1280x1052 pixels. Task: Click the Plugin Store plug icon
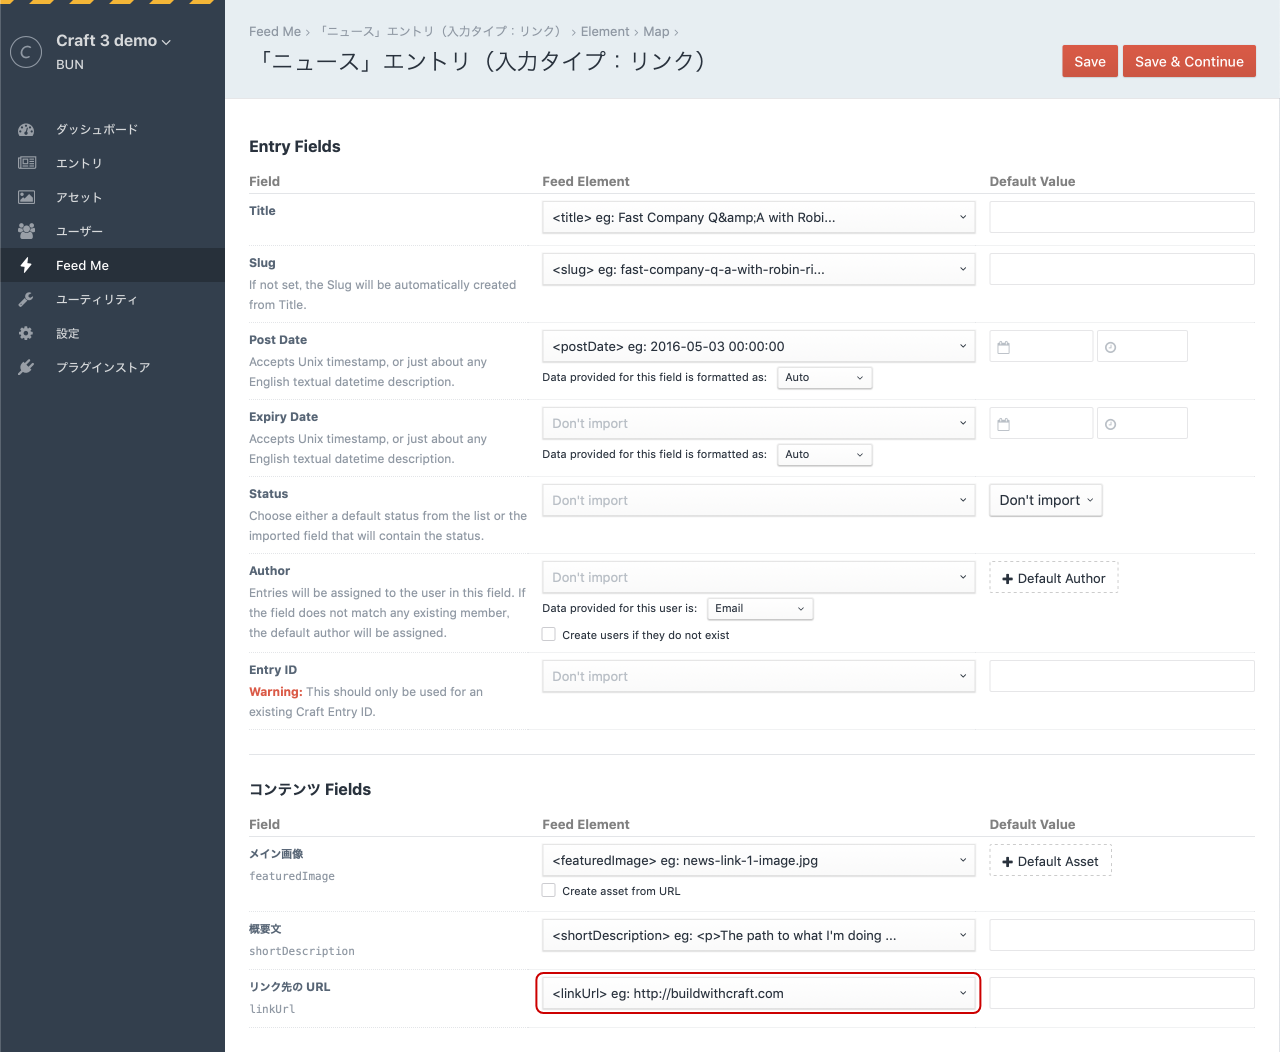(27, 367)
